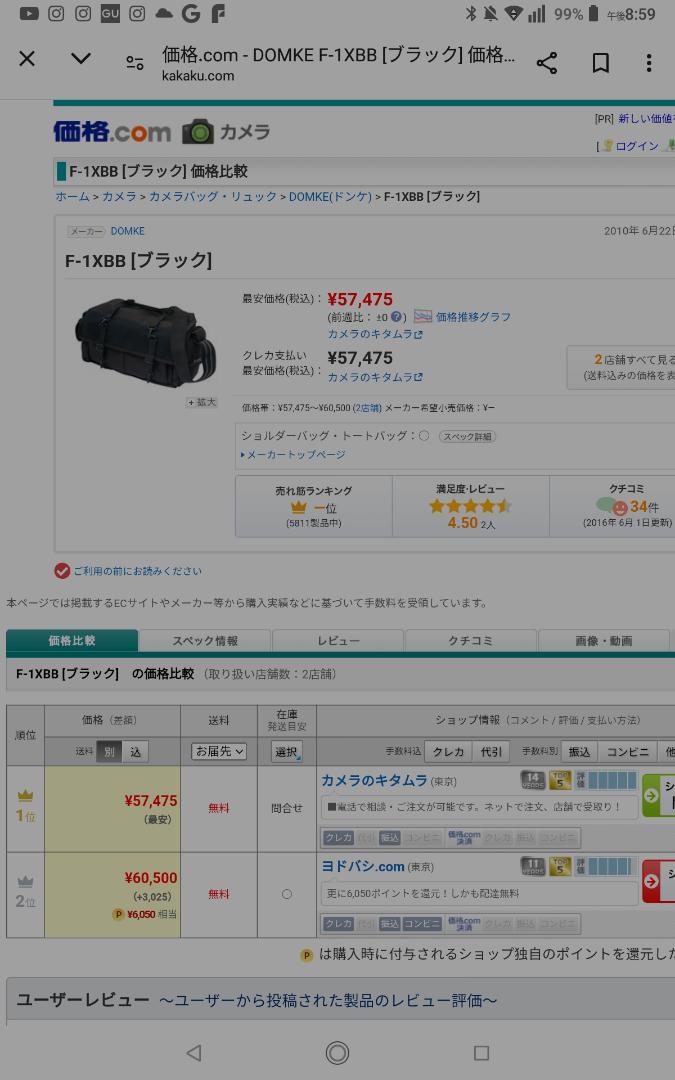Open the メーカートップページ link

click(x=293, y=455)
